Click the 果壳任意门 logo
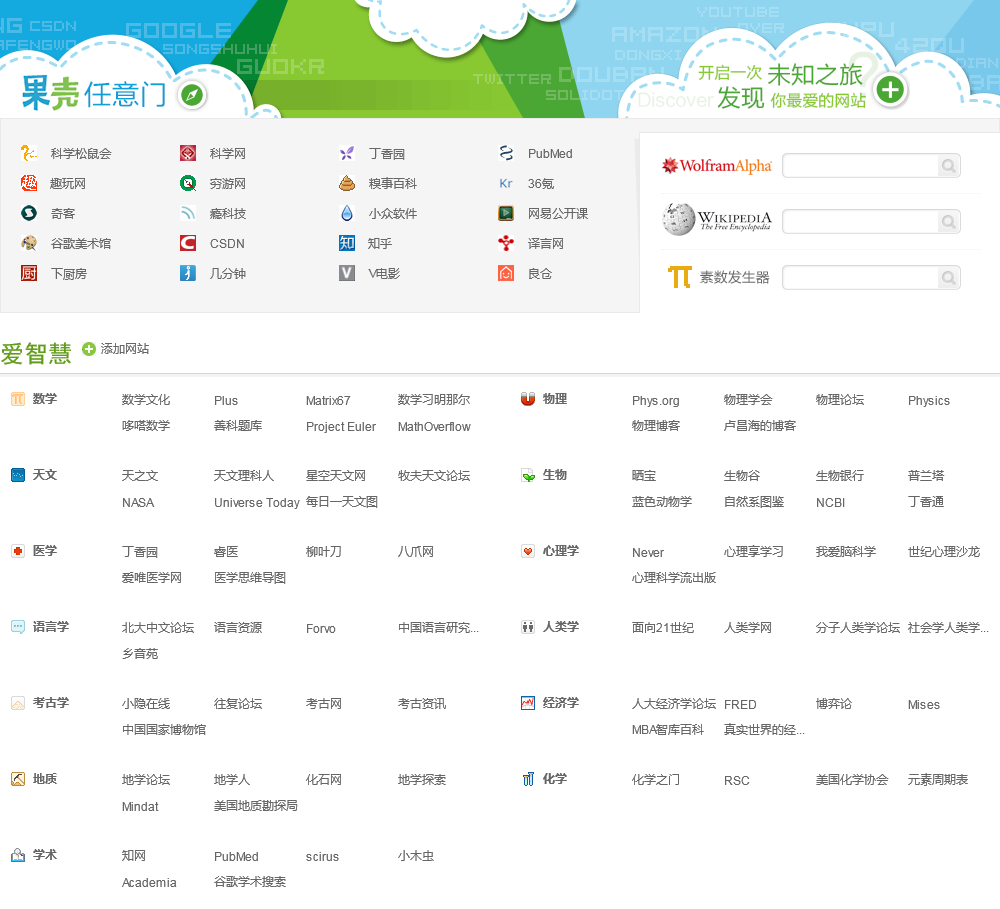The height and width of the screenshot is (909, 1000). click(92, 93)
